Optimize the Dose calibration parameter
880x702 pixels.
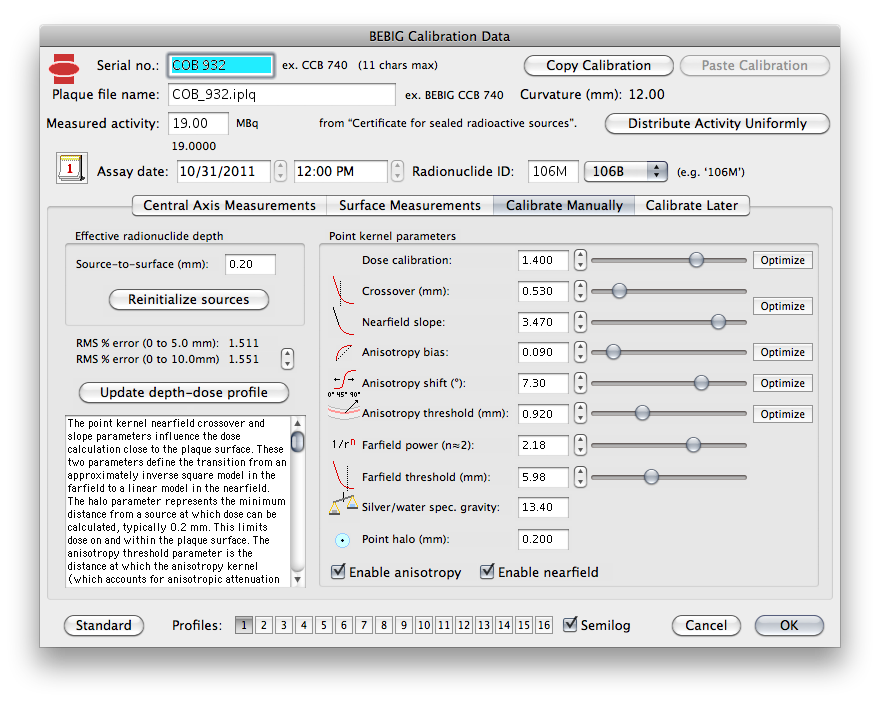click(x=782, y=260)
